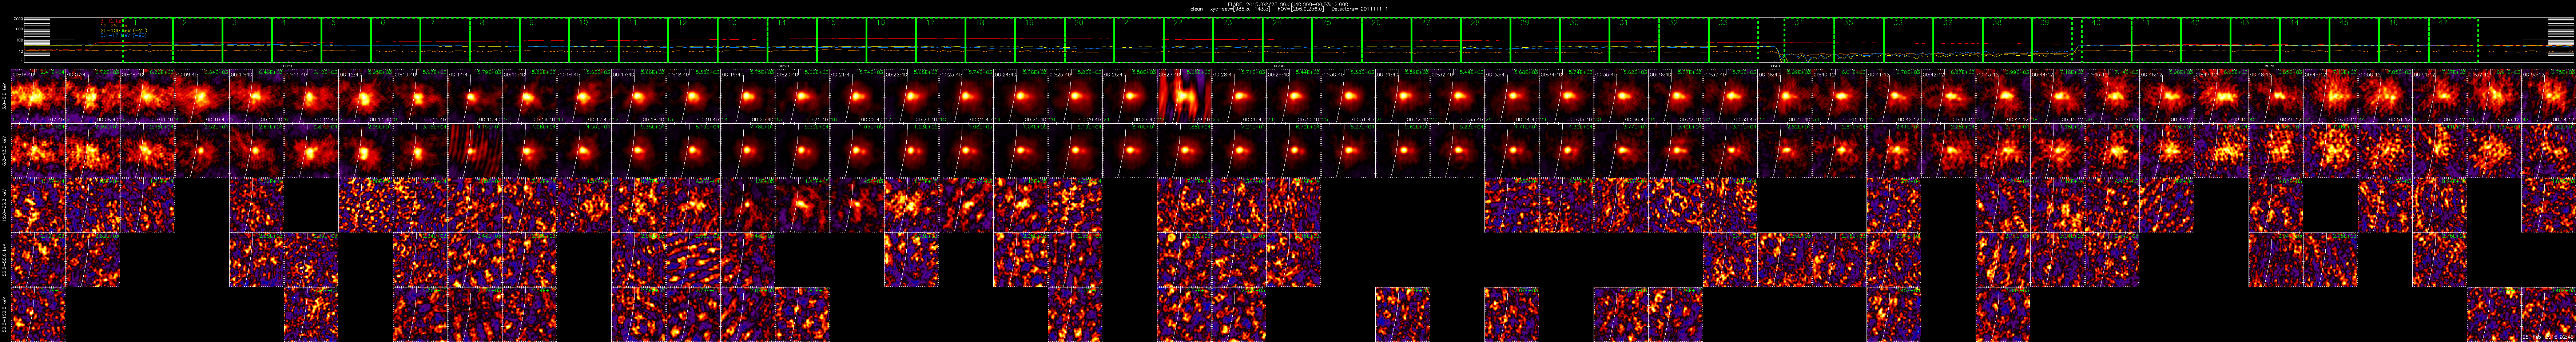Open the 00:11:40 image in 50.0-100.0 keV row
The width and height of the screenshot is (2576, 342).
pos(311,314)
